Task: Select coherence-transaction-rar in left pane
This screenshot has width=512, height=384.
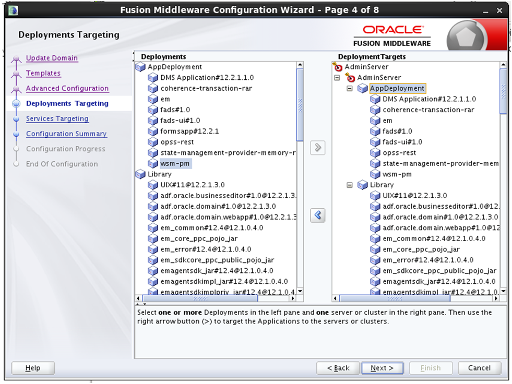Action: (206, 88)
